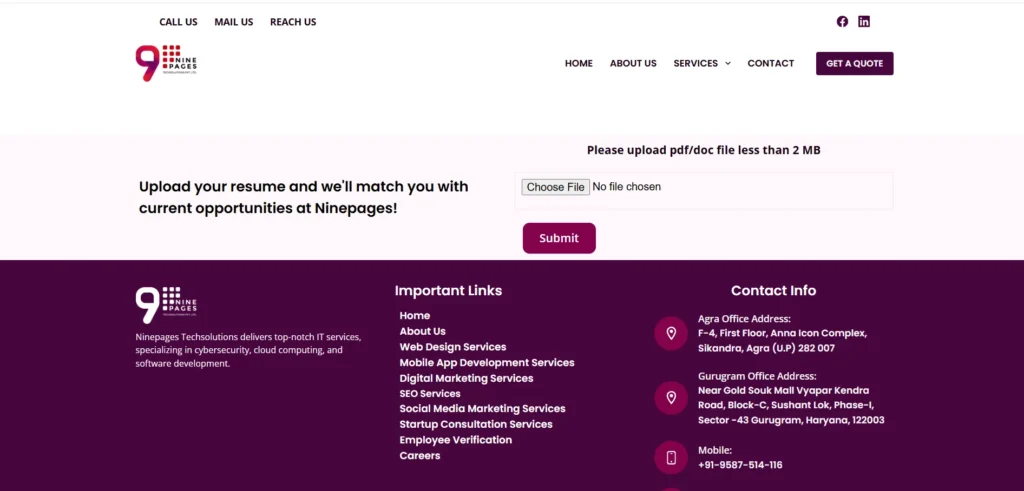Open the LinkedIn icon in header
Image resolution: width=1024 pixels, height=491 pixels.
tap(864, 22)
